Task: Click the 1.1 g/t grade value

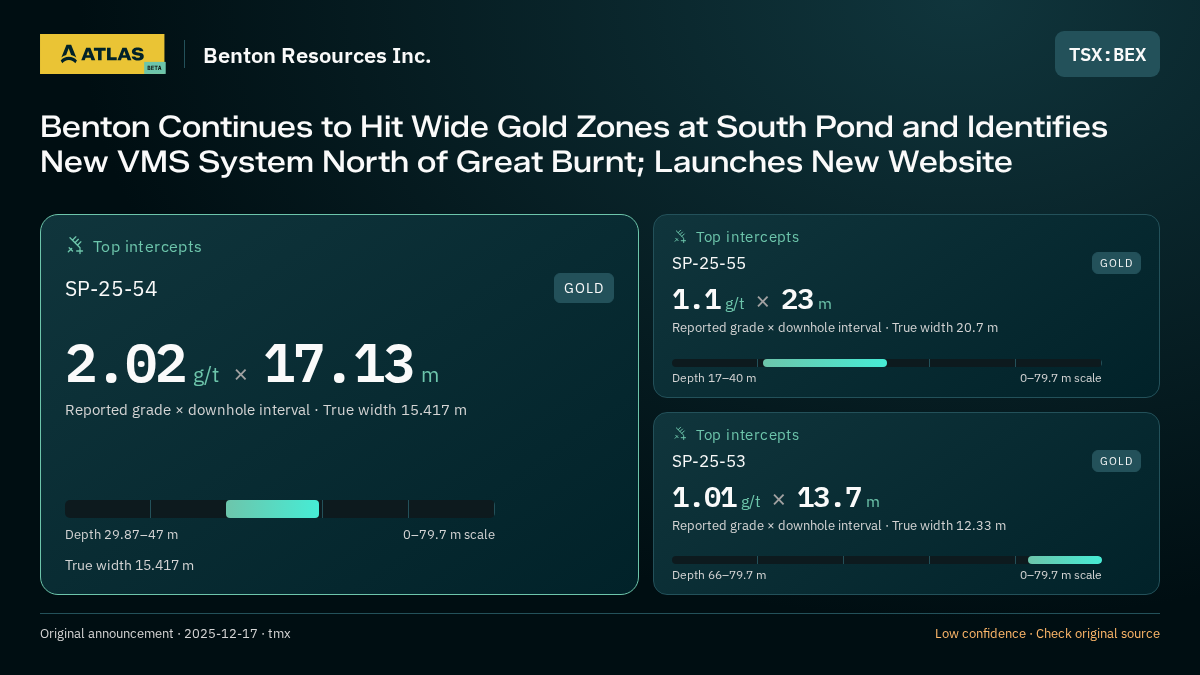Action: click(708, 300)
